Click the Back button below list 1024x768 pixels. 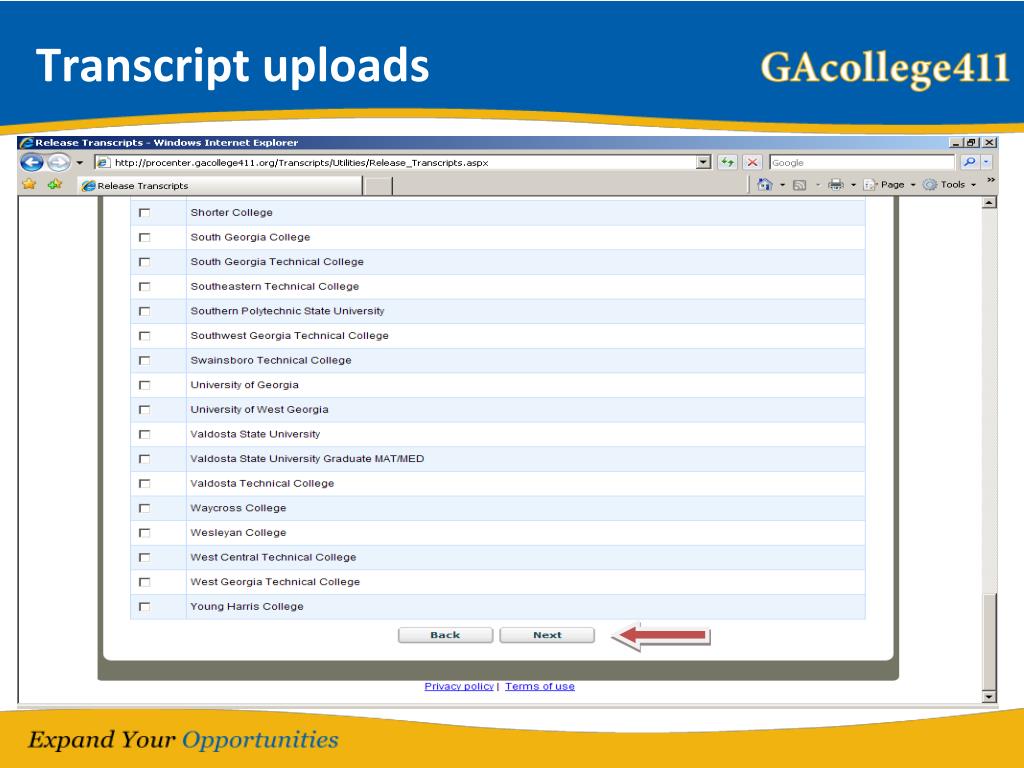pos(445,635)
